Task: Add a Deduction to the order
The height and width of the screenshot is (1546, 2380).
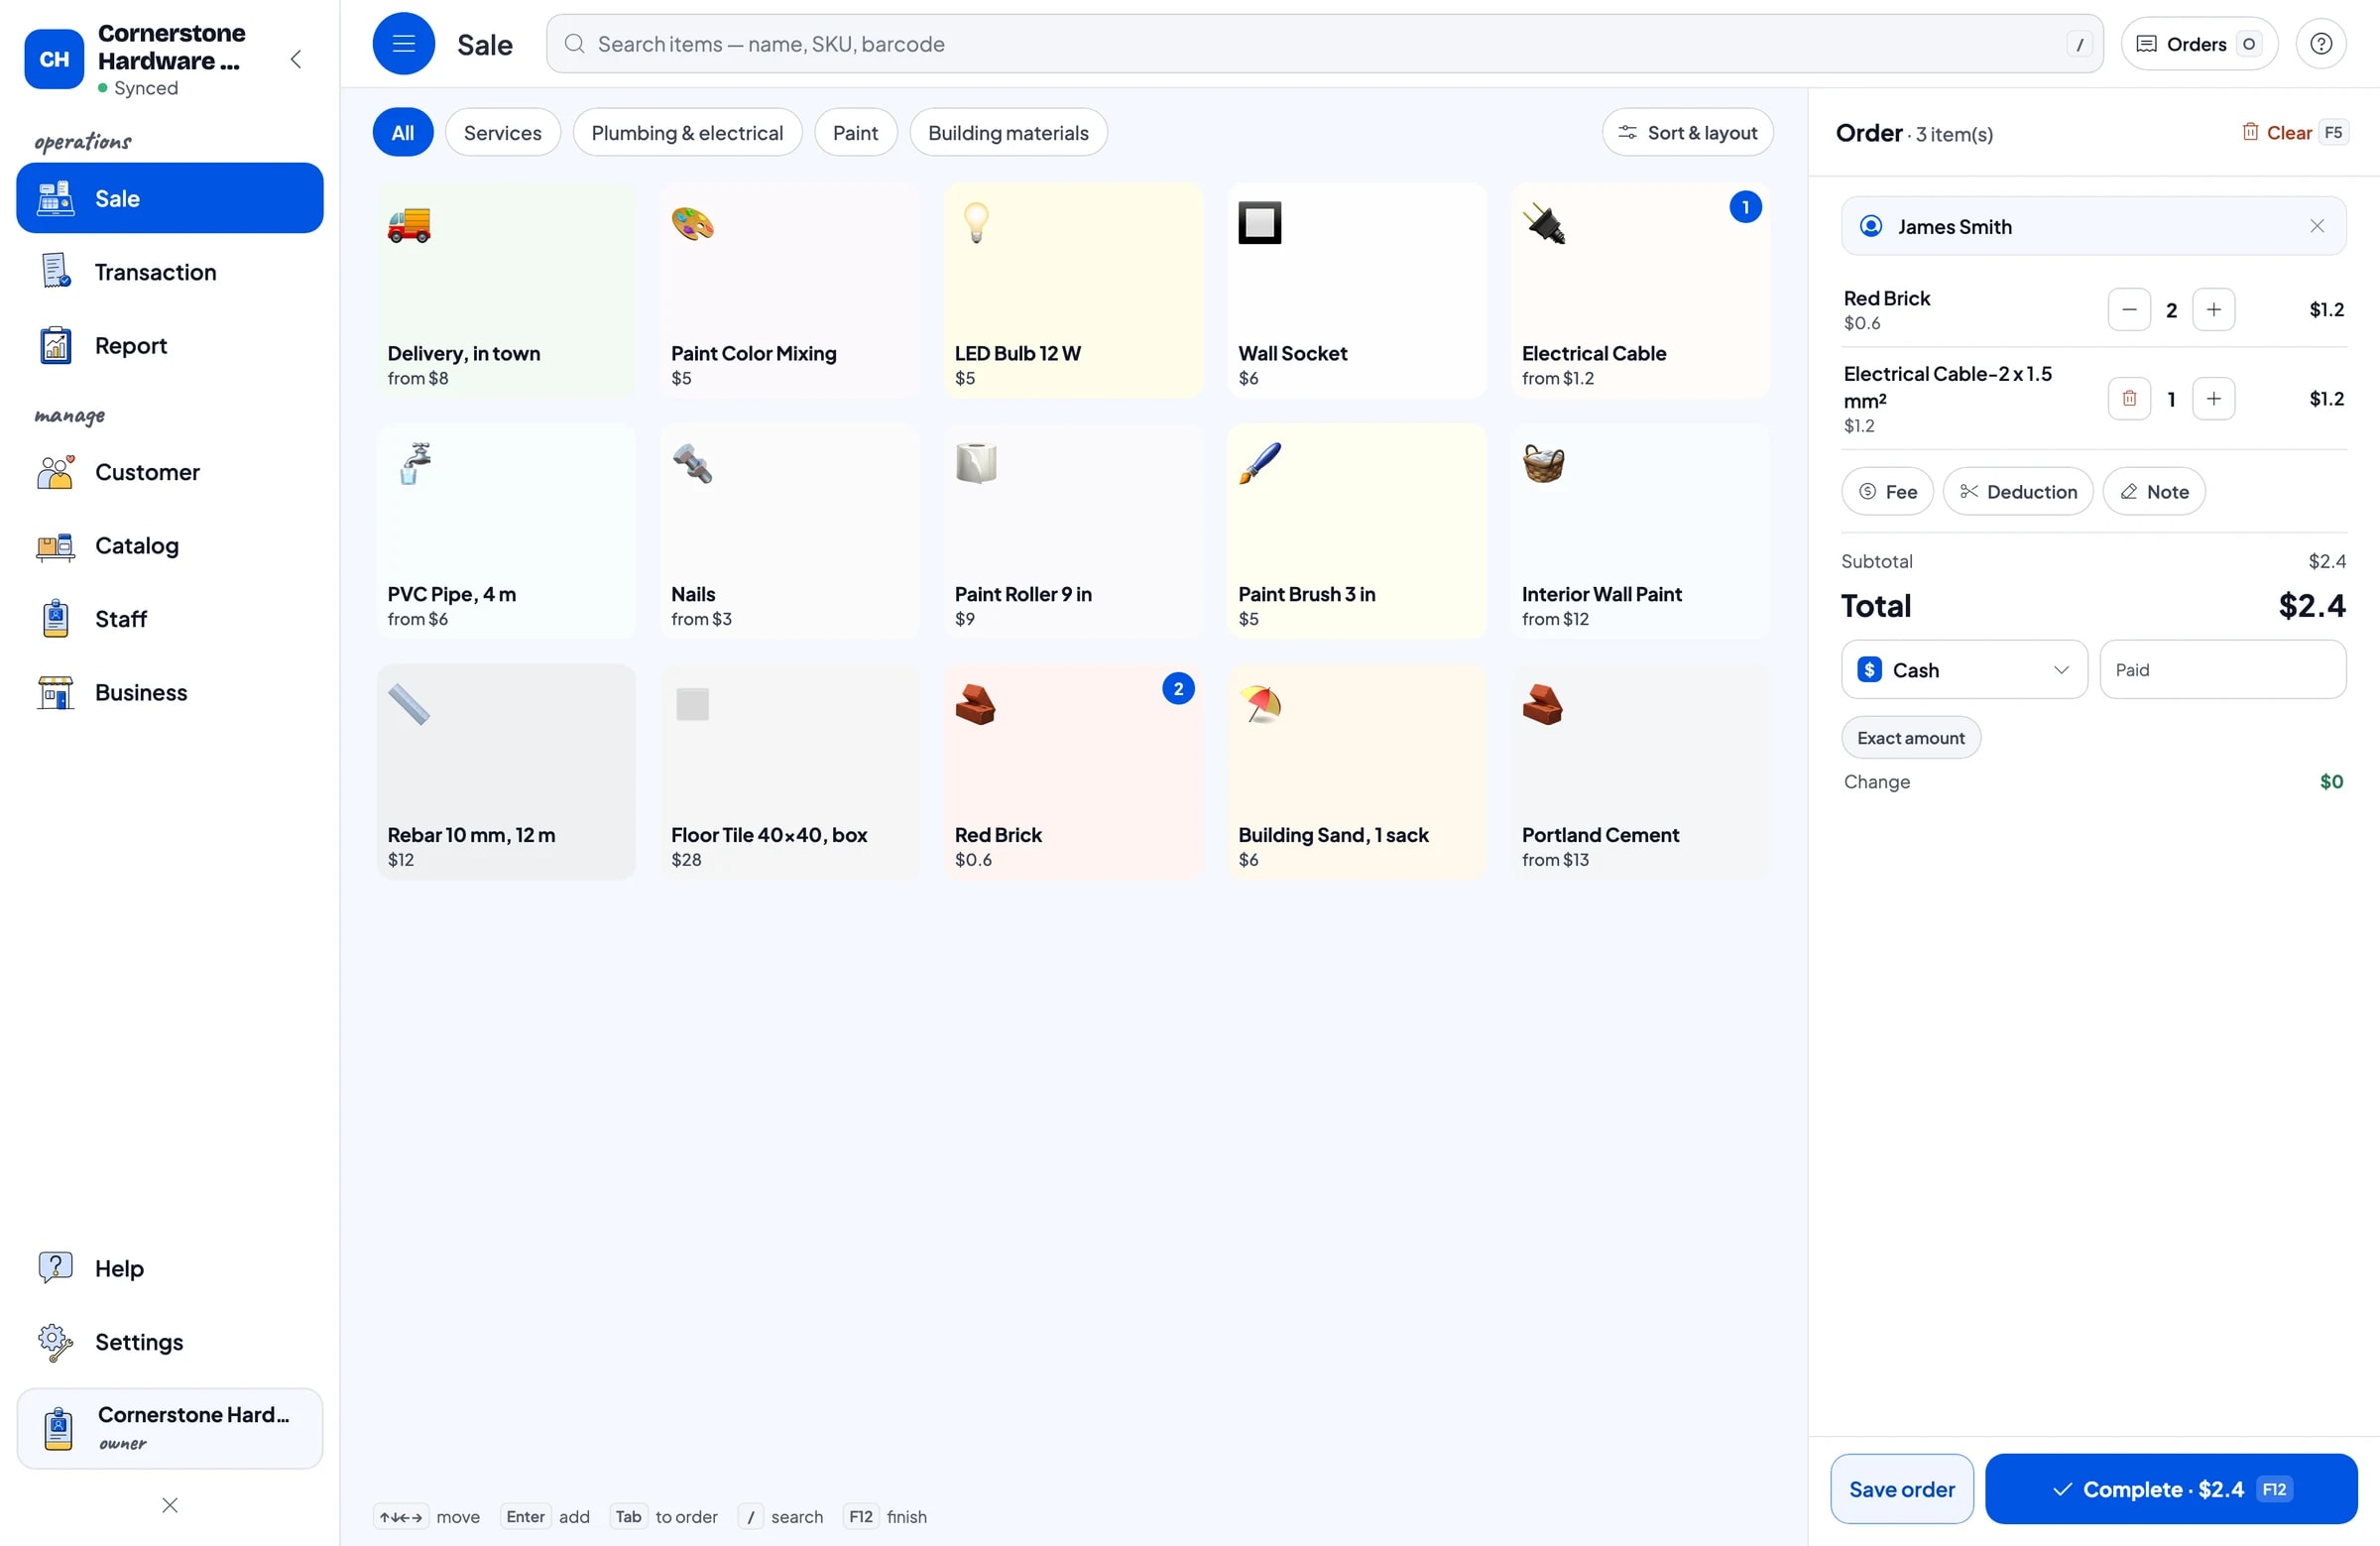Action: click(x=2018, y=491)
